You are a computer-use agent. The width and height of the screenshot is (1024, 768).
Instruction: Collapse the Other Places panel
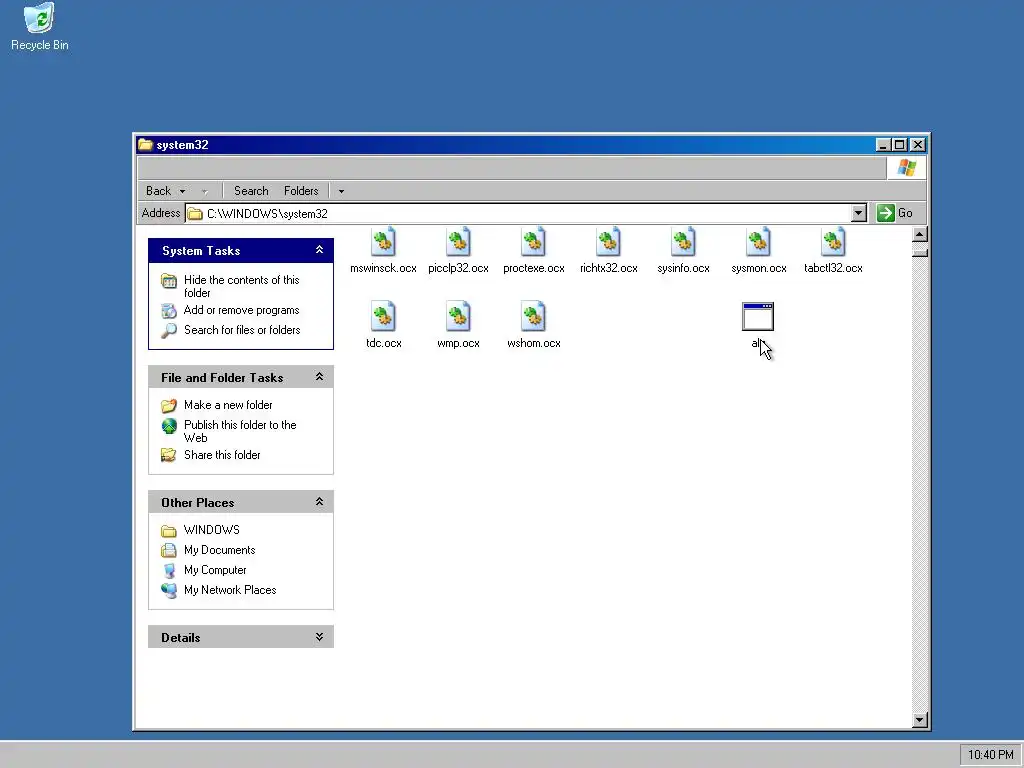319,502
